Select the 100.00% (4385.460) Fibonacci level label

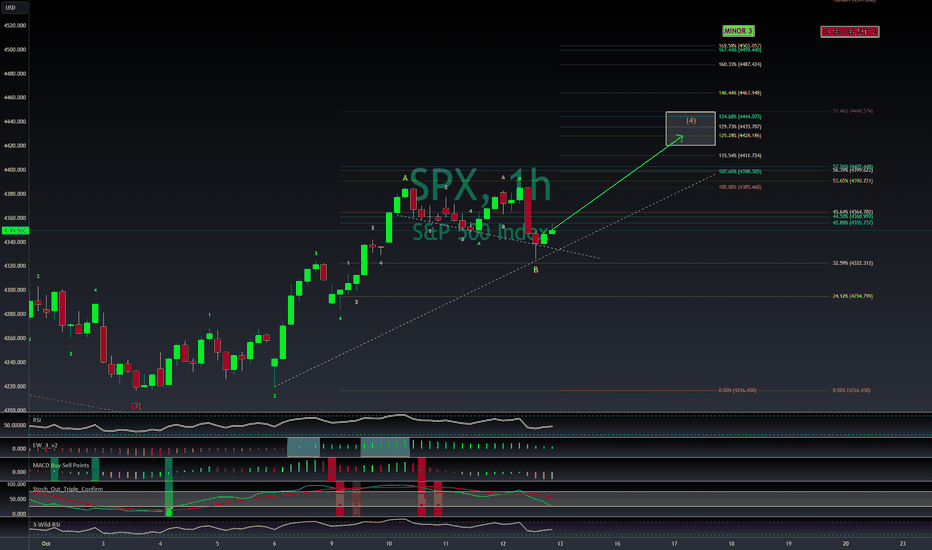(739, 187)
